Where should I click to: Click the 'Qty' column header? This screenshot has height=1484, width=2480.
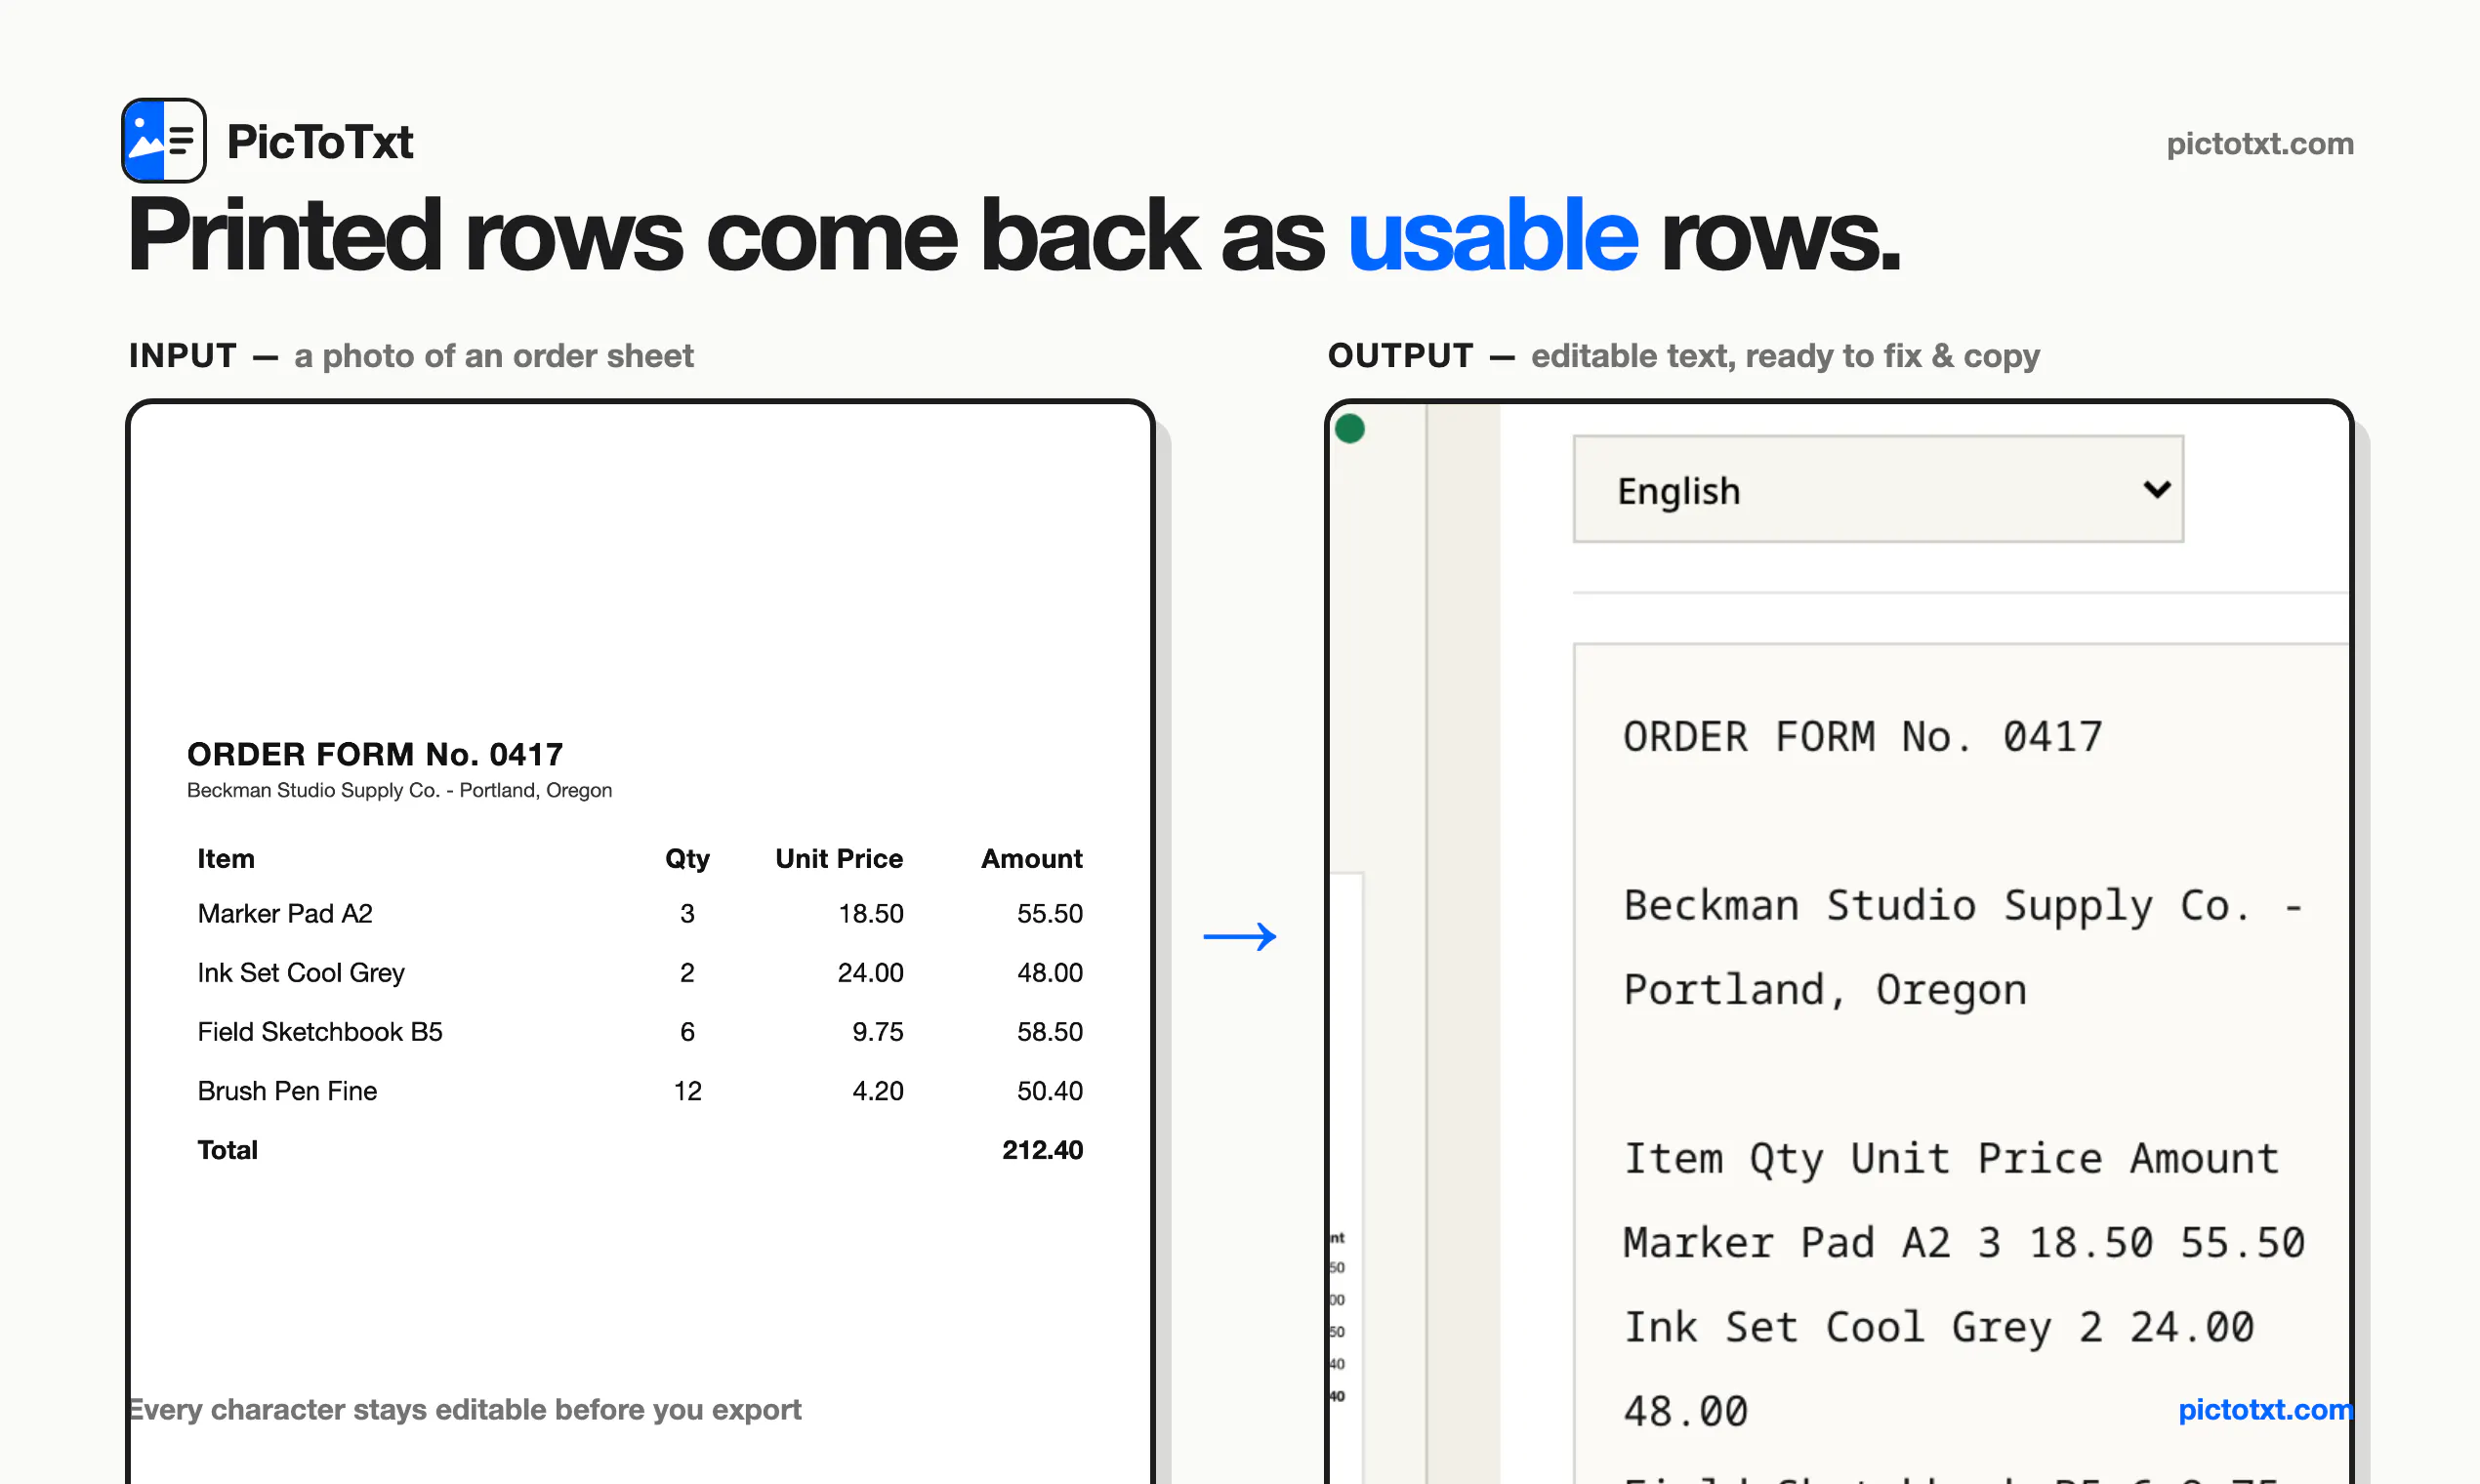[687, 859]
